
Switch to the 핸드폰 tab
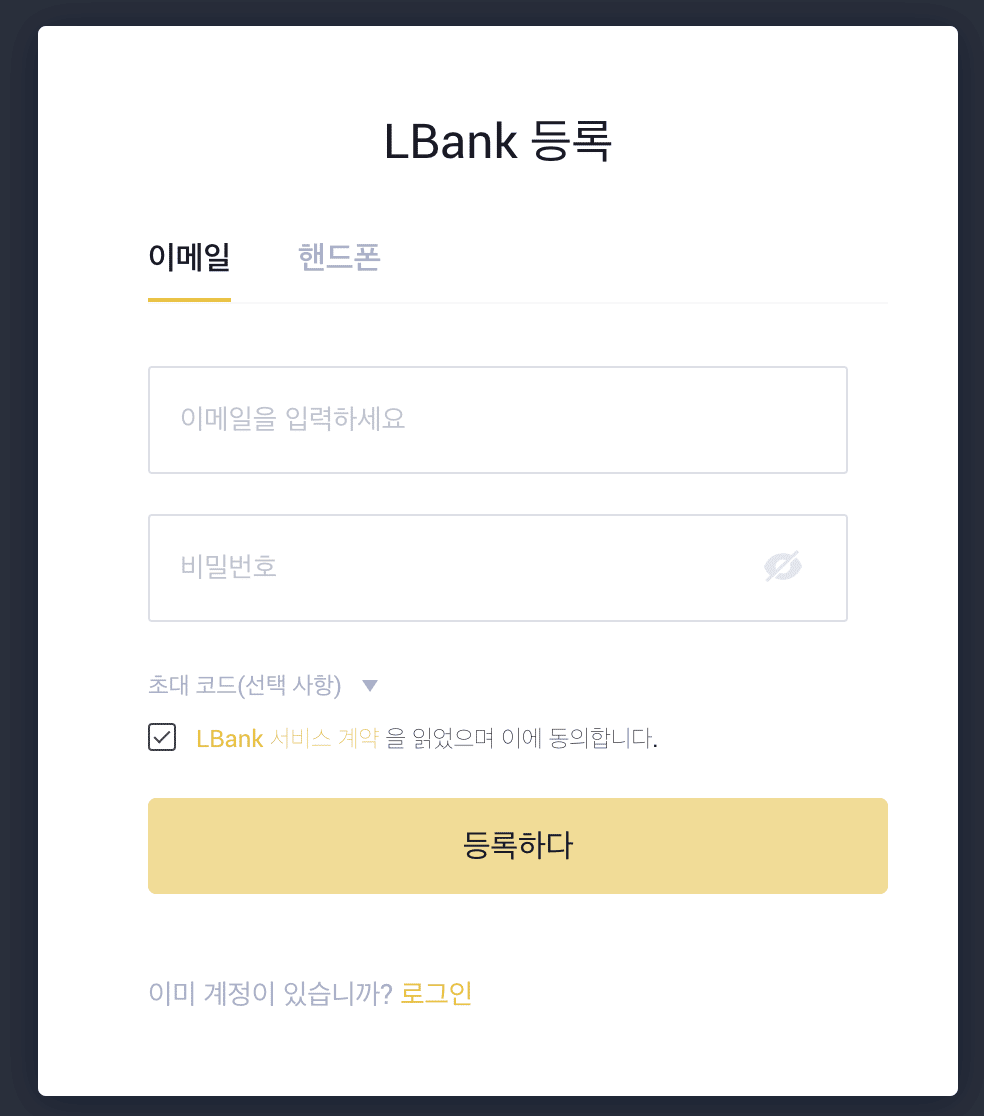point(339,257)
